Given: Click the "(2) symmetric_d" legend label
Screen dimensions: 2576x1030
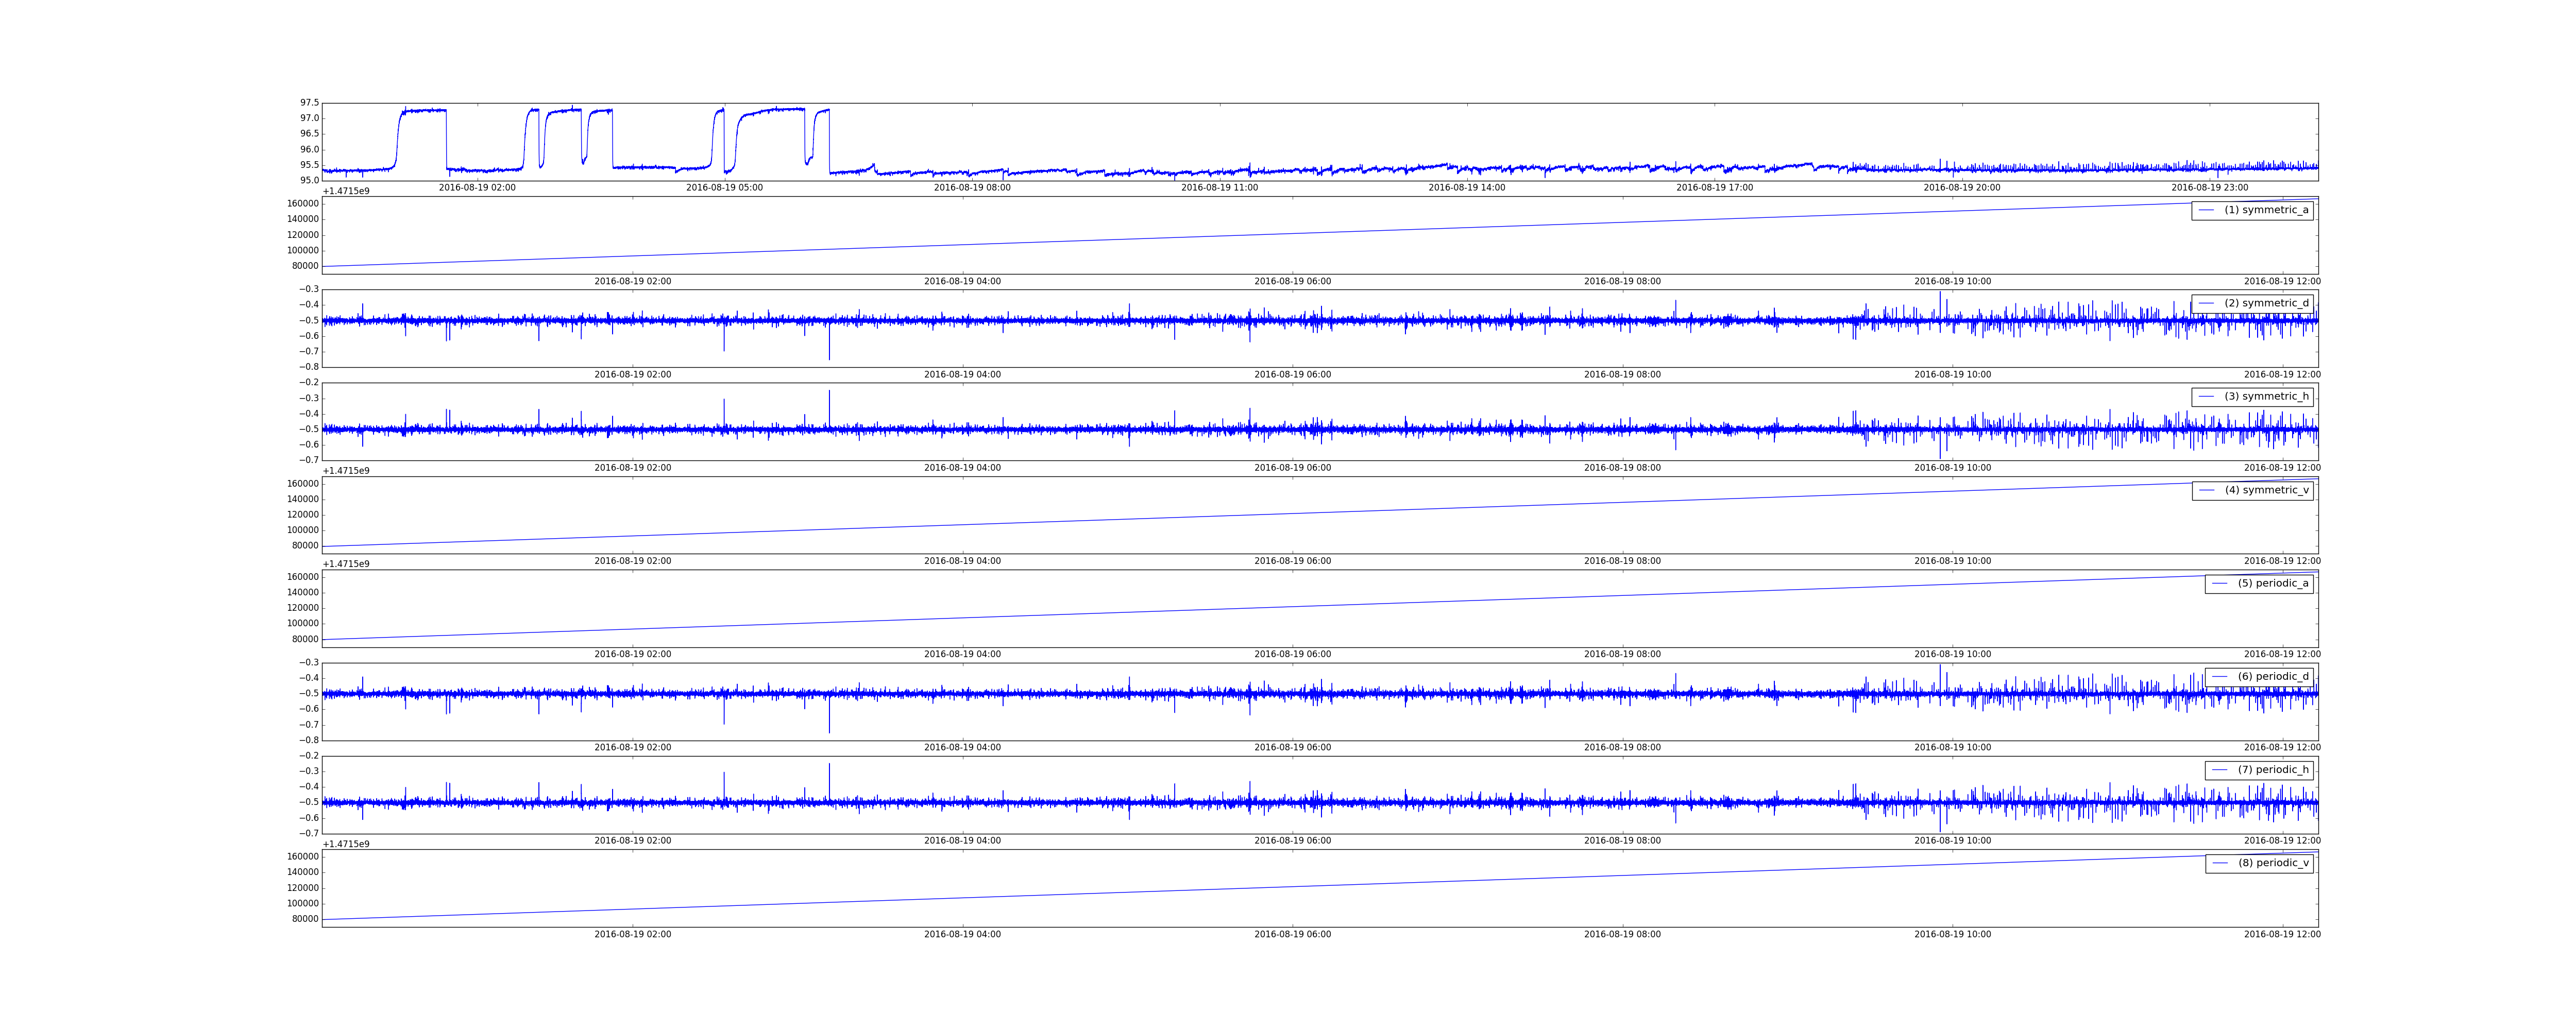Looking at the screenshot, I should click(2266, 303).
